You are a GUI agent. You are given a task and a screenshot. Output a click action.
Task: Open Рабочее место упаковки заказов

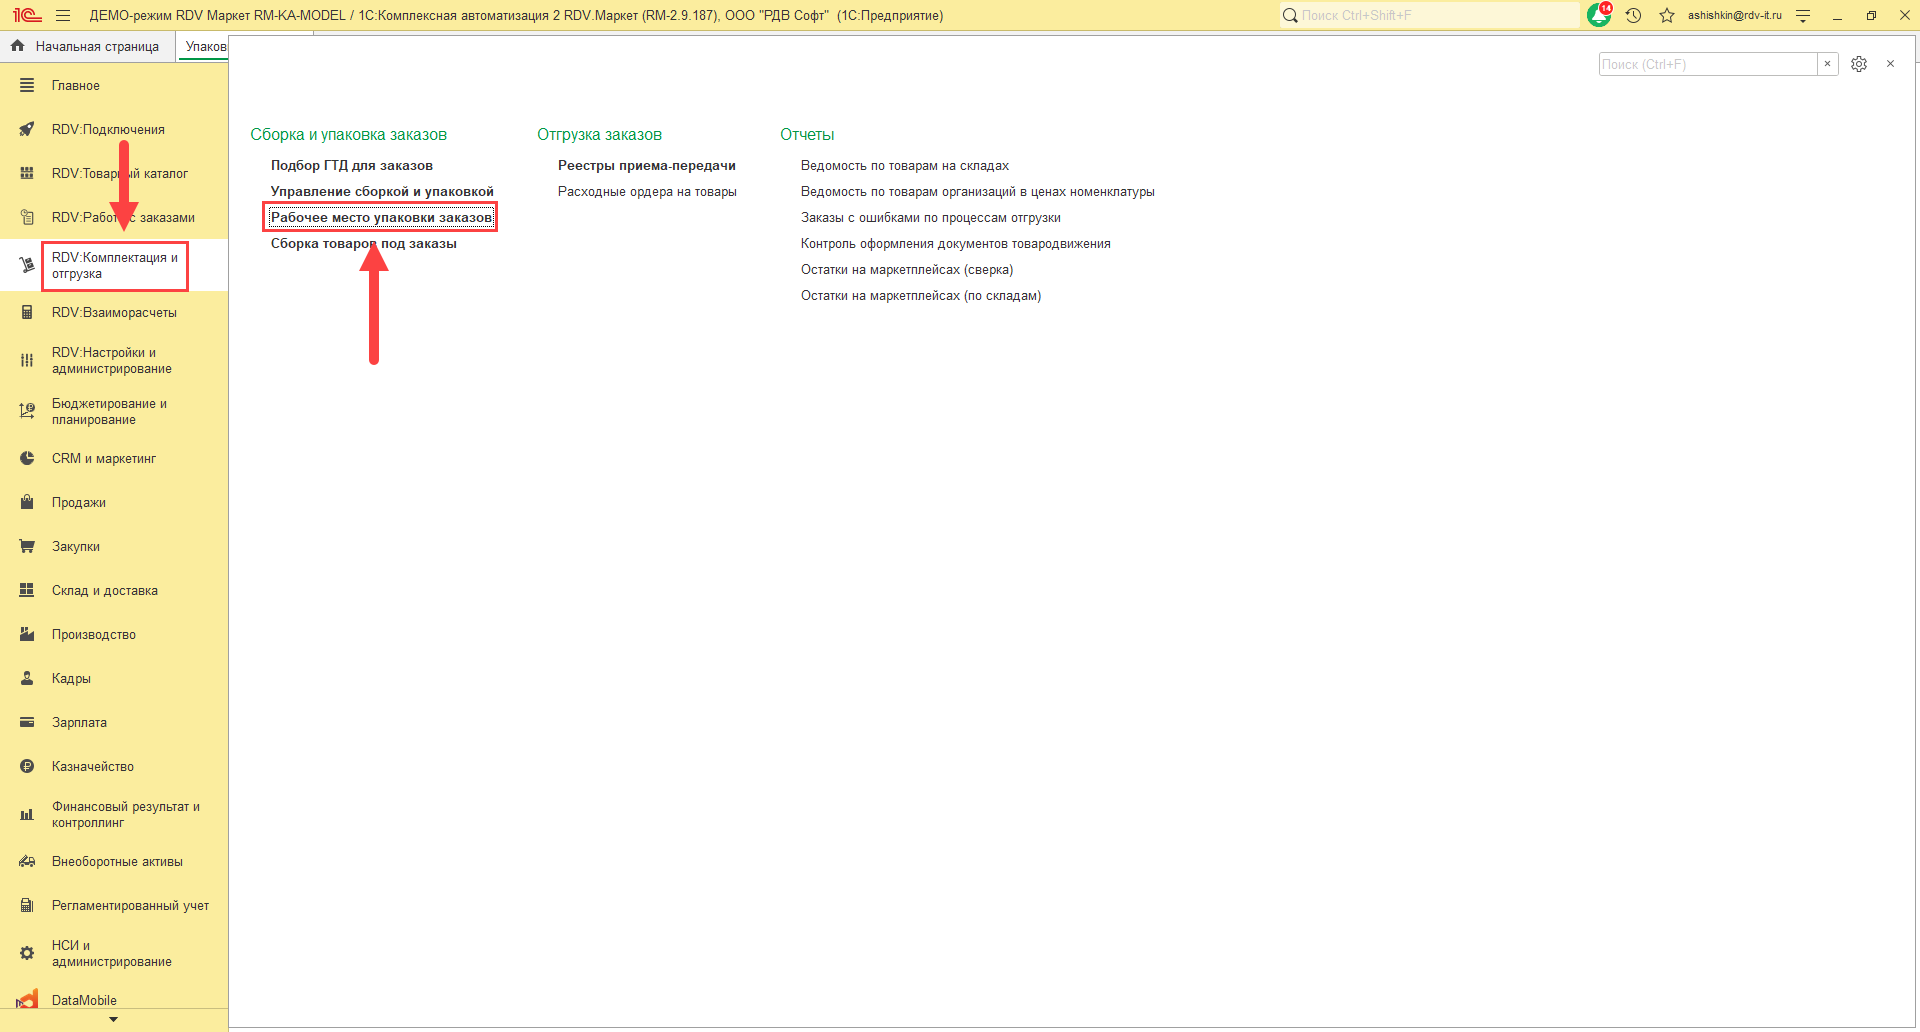(381, 217)
